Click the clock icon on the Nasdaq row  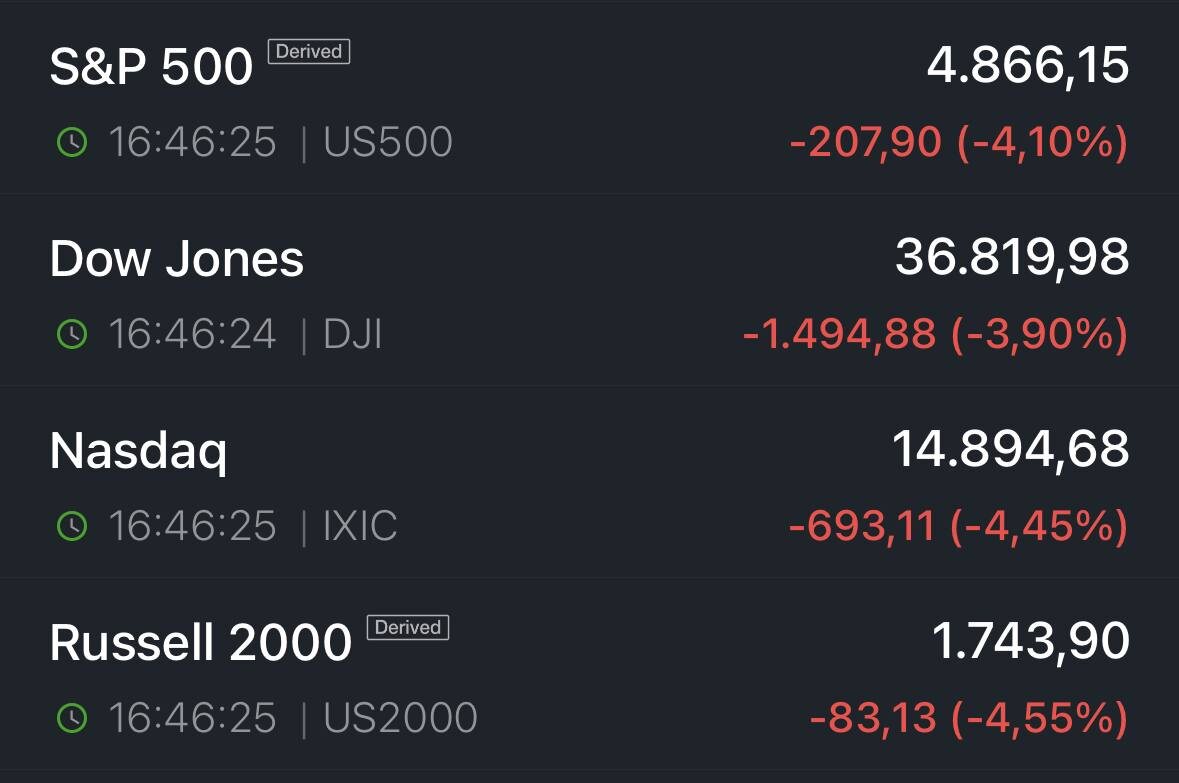pyautogui.click(x=70, y=524)
